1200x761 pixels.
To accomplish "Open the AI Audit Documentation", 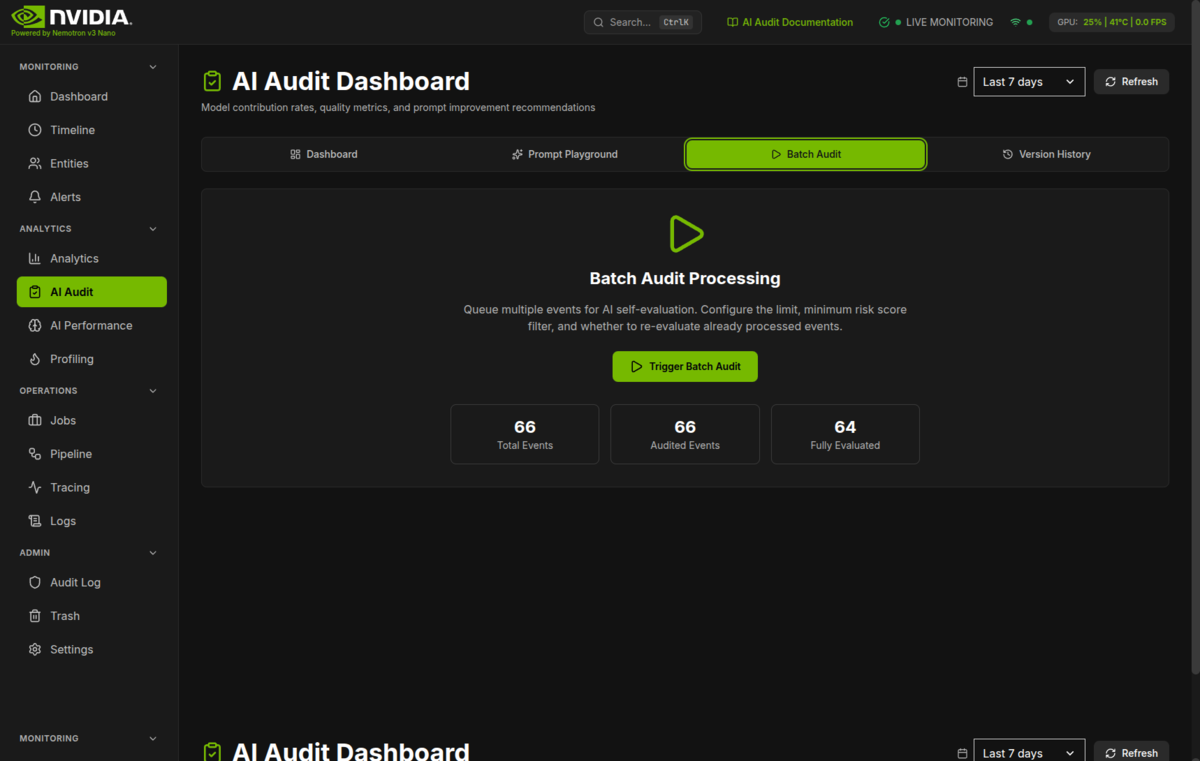I will tap(790, 21).
